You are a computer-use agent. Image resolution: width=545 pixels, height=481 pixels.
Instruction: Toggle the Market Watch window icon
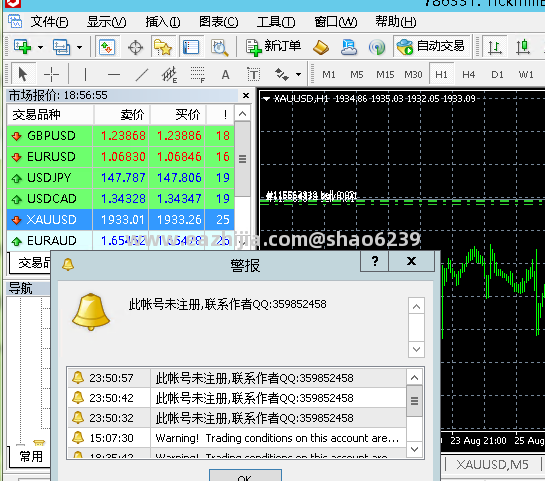click(107, 47)
